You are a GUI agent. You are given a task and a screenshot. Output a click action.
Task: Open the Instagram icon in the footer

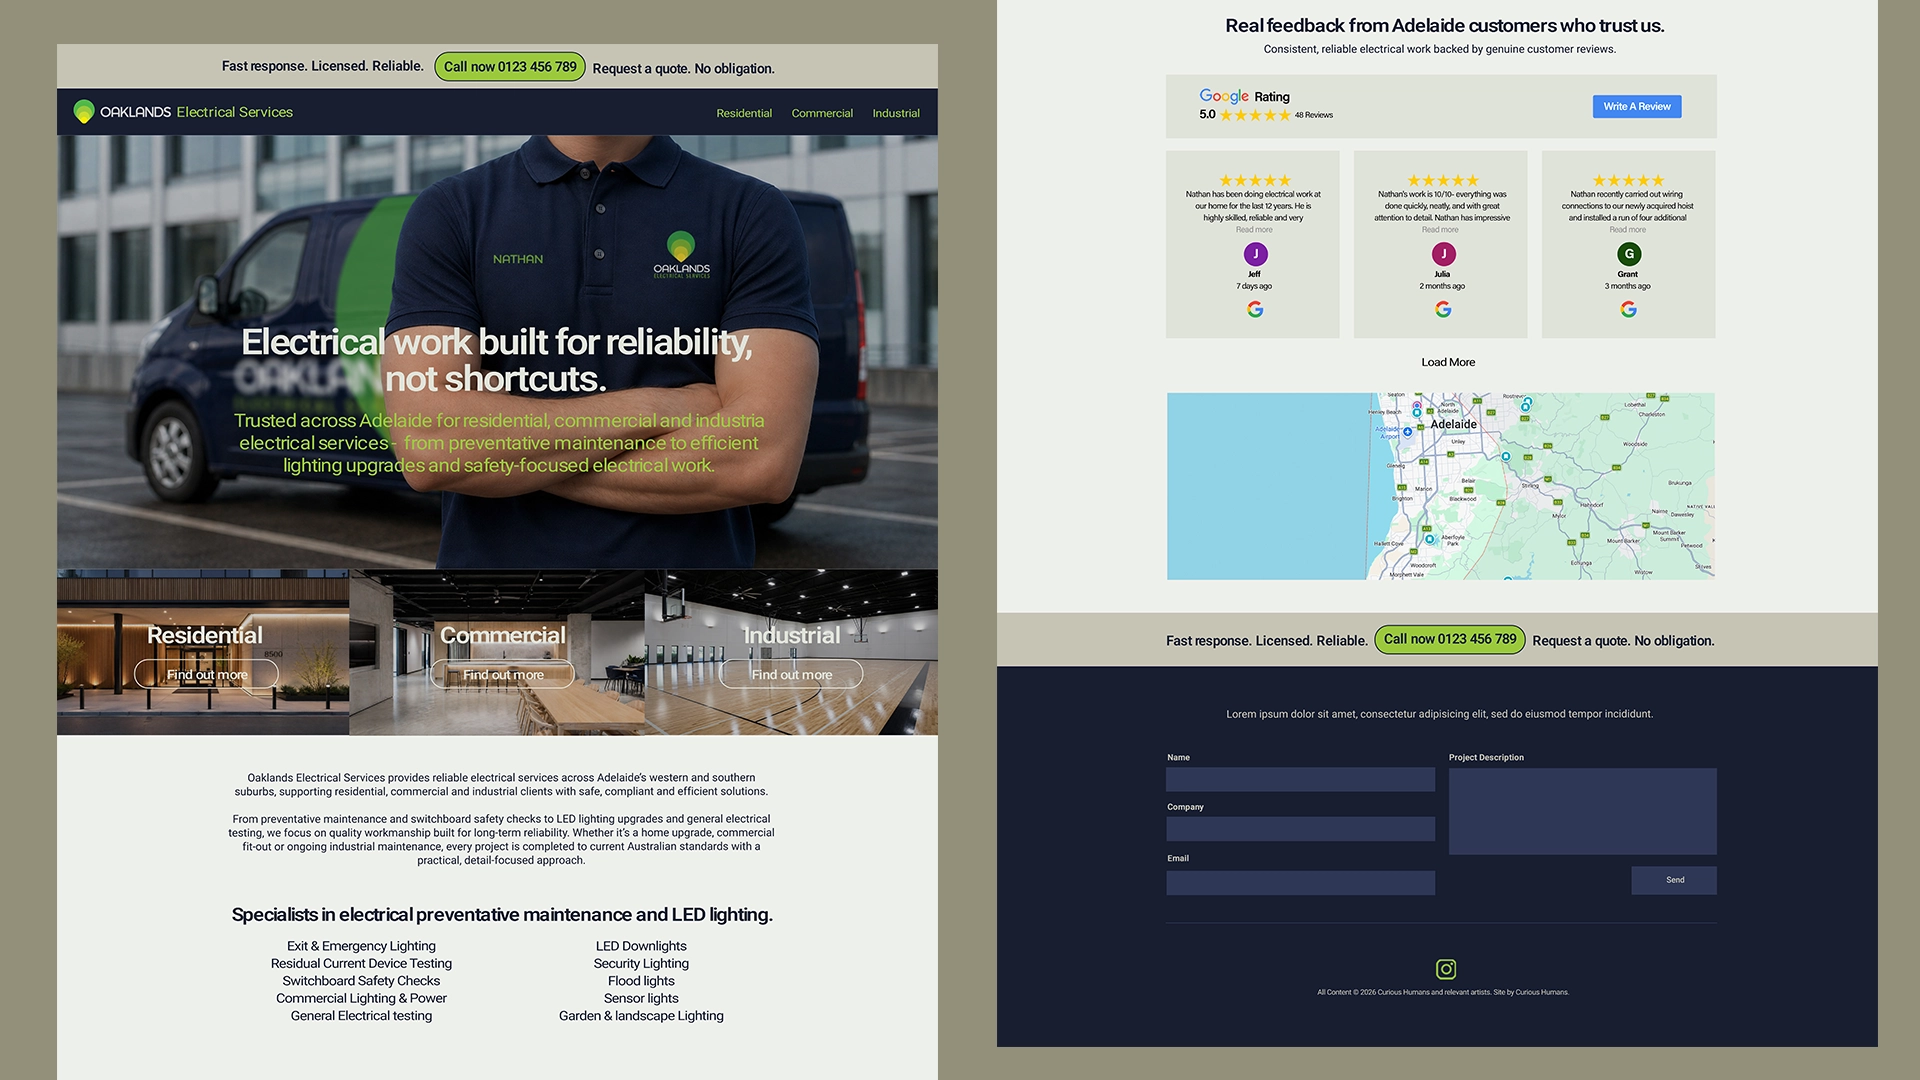pyautogui.click(x=1446, y=969)
